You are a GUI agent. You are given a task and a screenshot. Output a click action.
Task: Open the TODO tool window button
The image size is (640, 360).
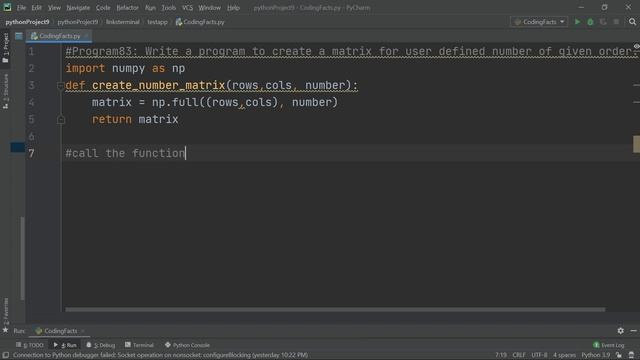pyautogui.click(x=29, y=345)
